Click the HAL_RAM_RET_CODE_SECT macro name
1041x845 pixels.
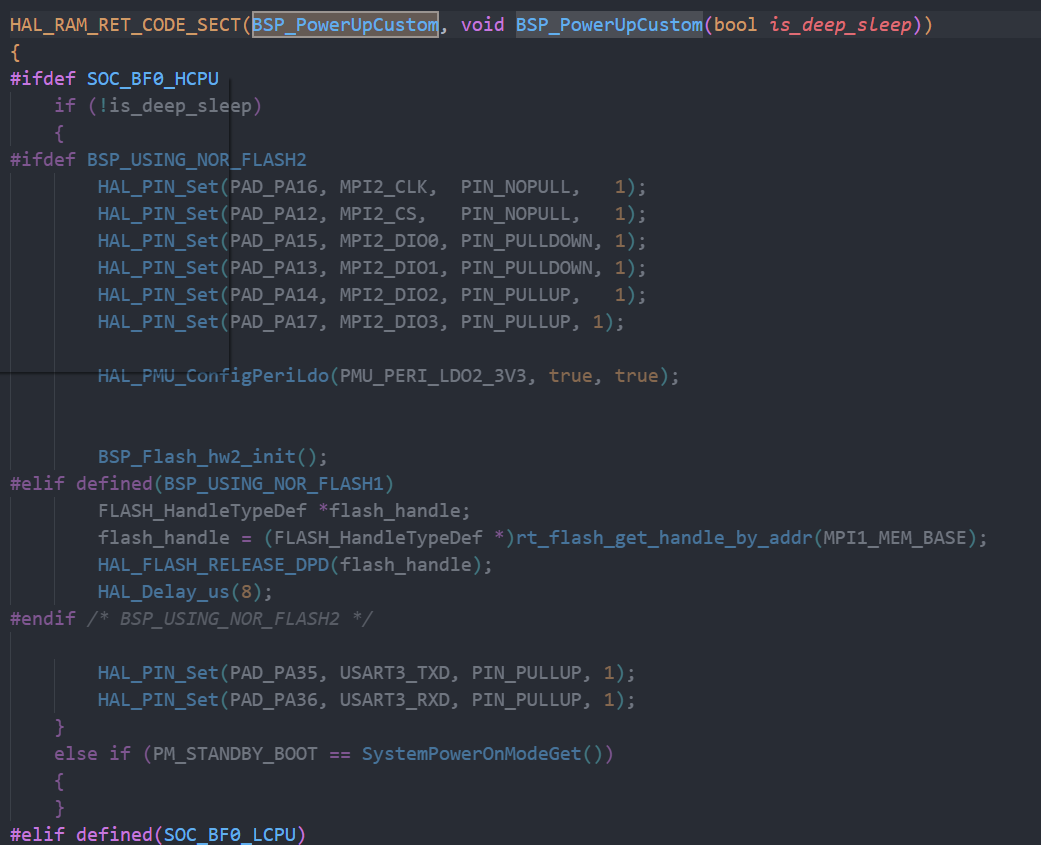pyautogui.click(x=125, y=25)
